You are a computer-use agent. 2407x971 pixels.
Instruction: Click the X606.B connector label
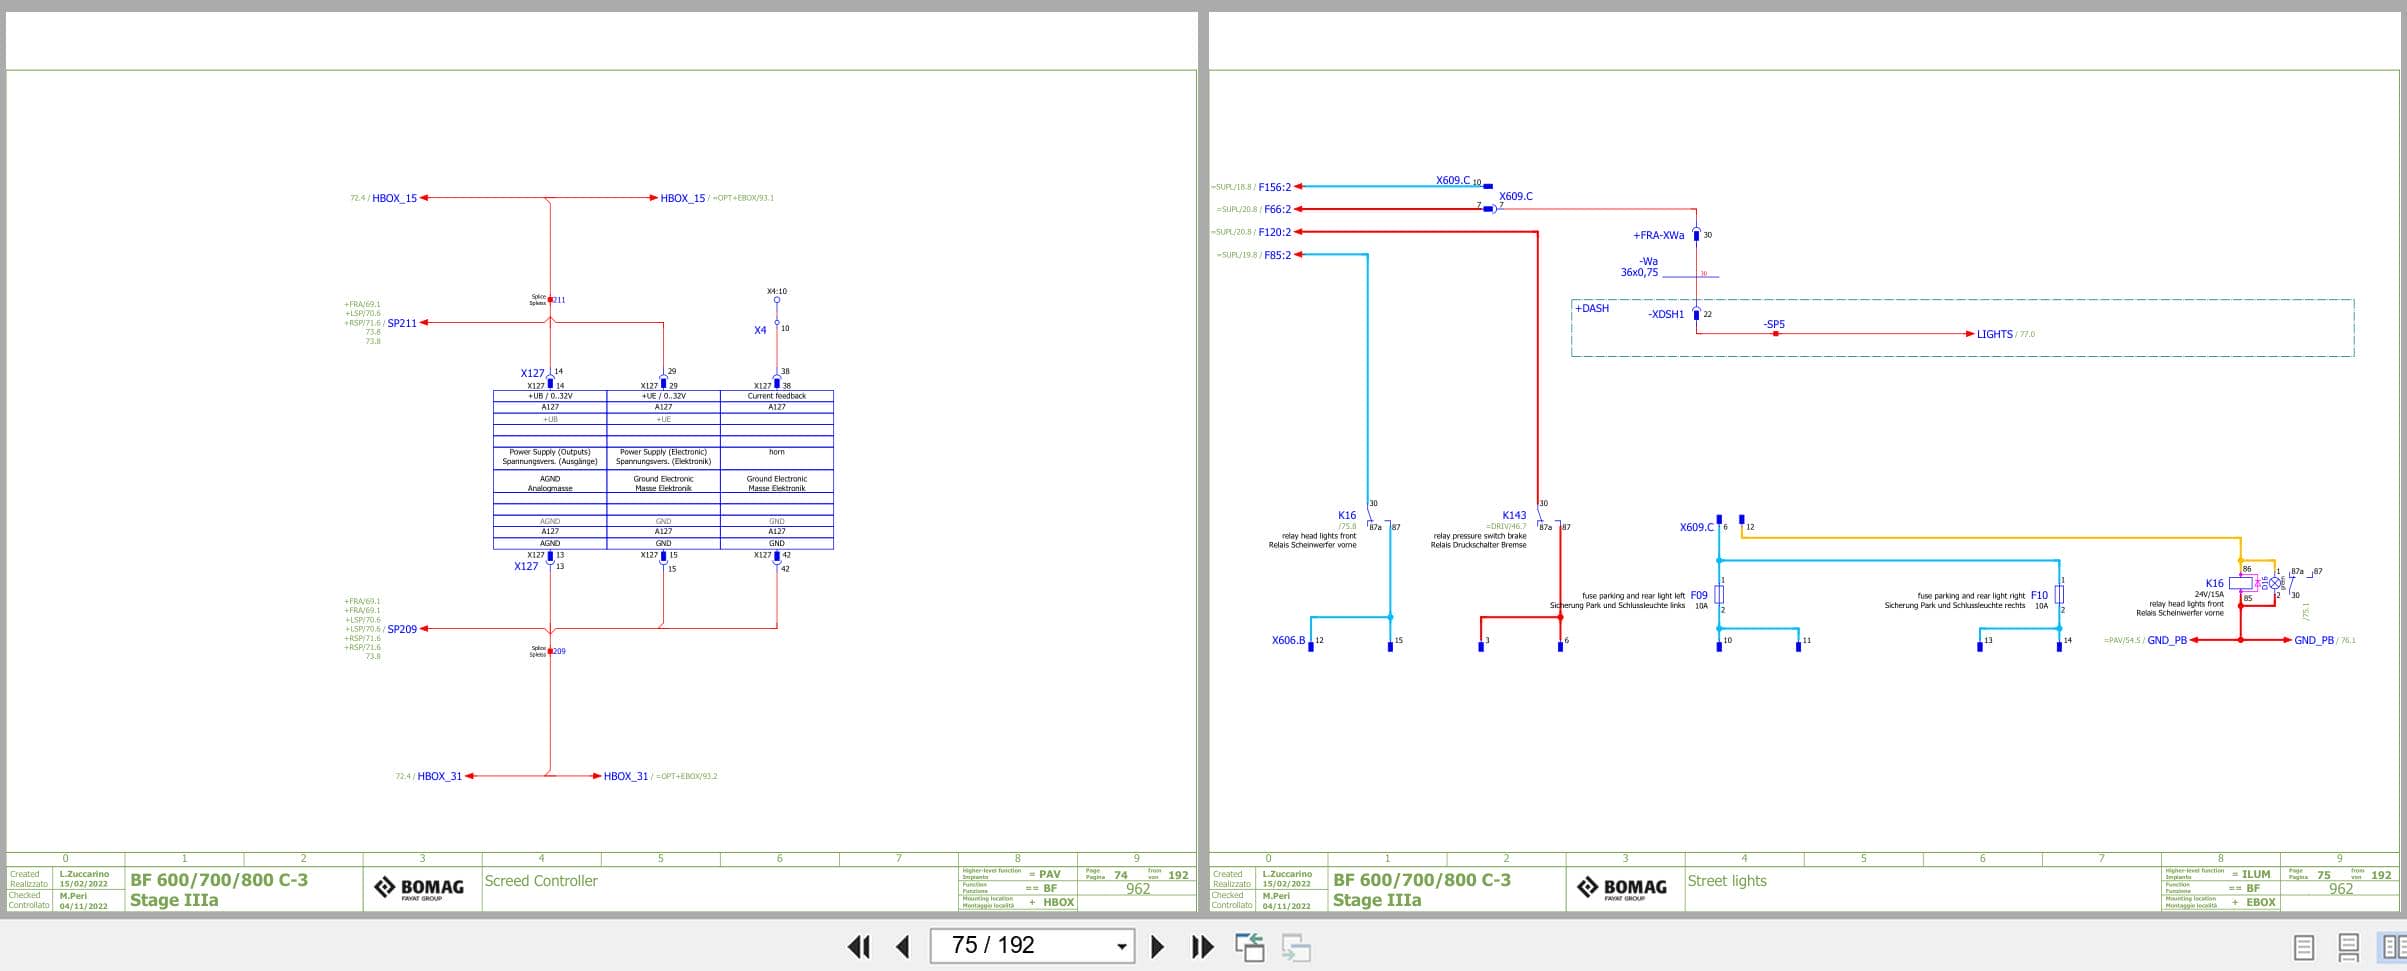click(1287, 640)
